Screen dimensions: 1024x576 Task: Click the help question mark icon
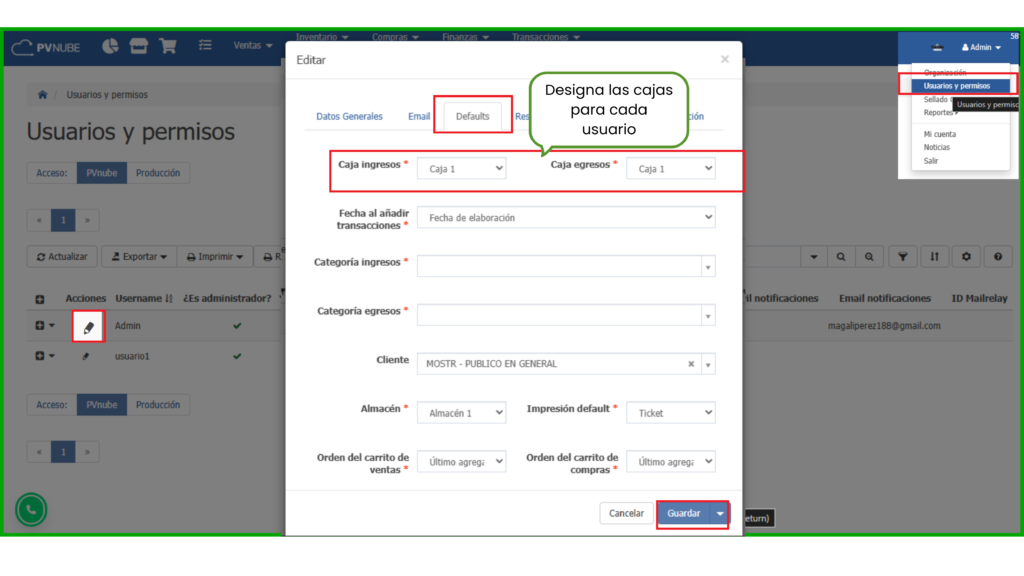click(997, 257)
